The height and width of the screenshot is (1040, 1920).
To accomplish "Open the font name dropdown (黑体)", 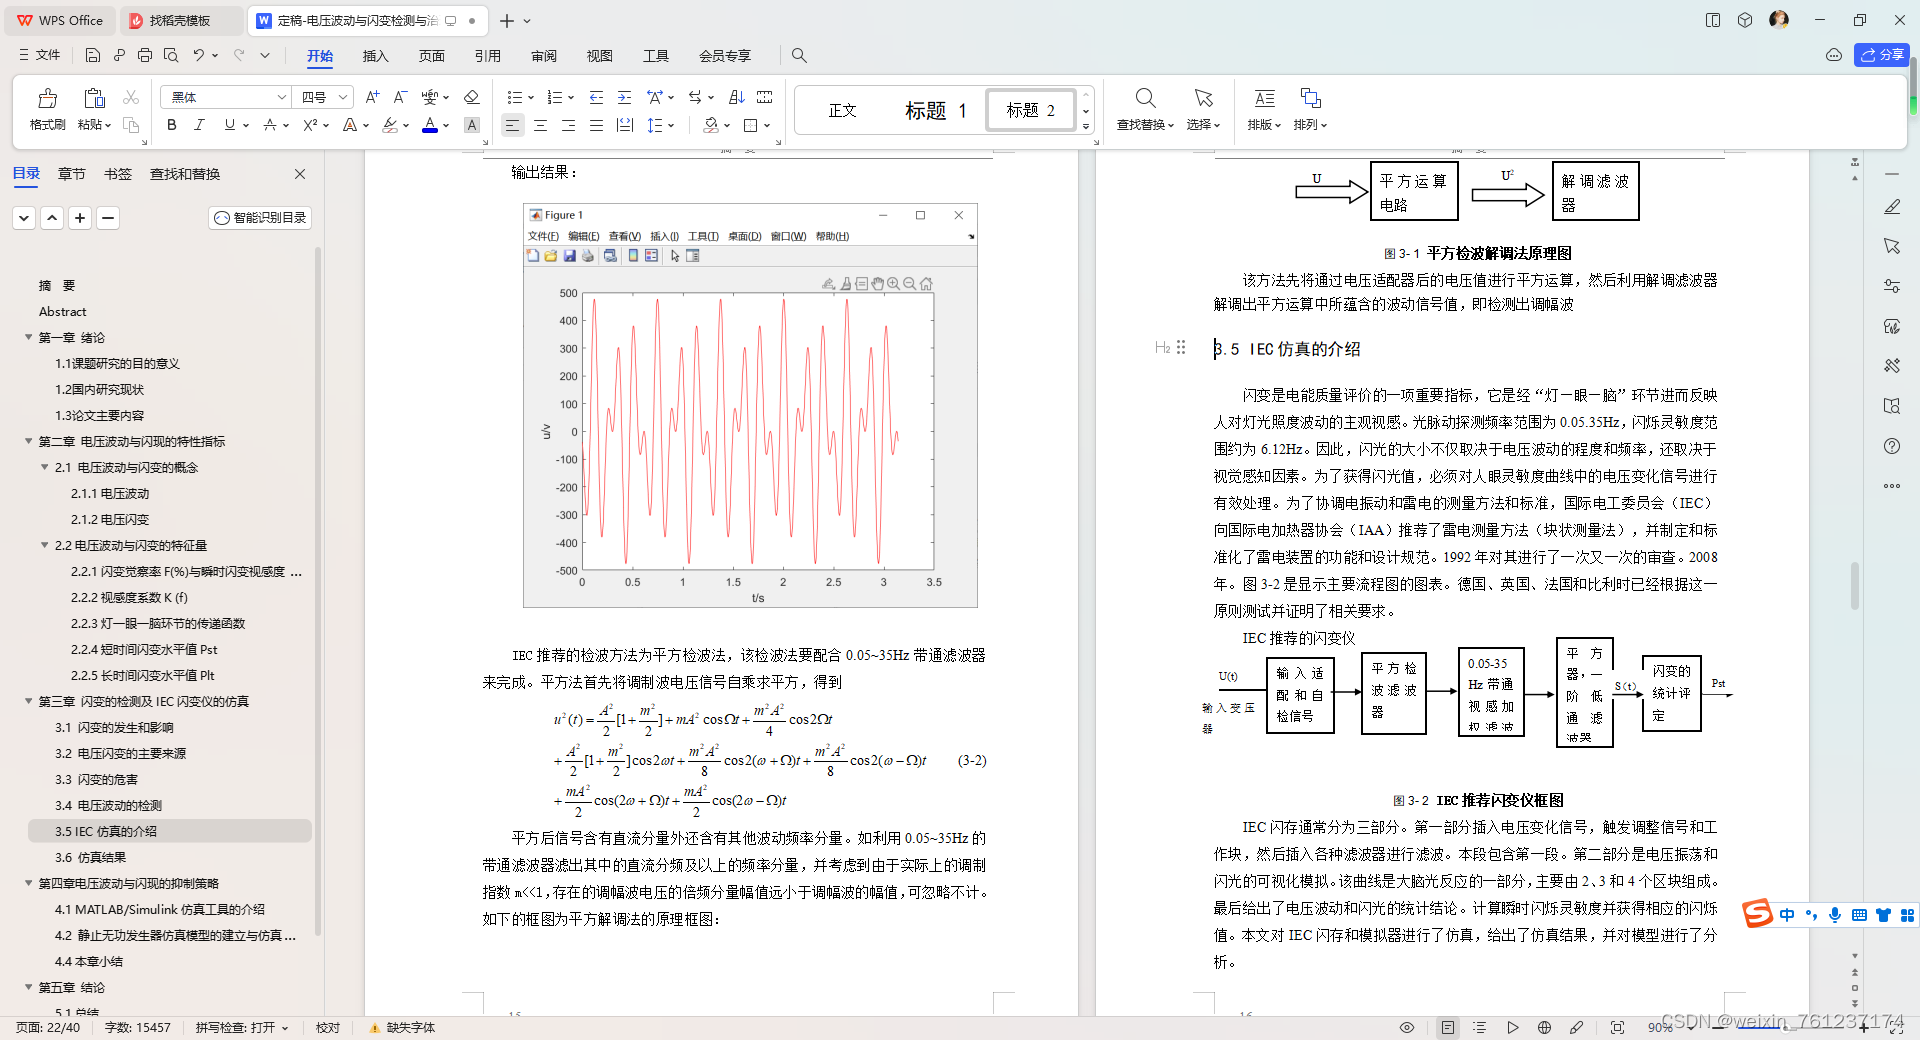I will pyautogui.click(x=281, y=97).
